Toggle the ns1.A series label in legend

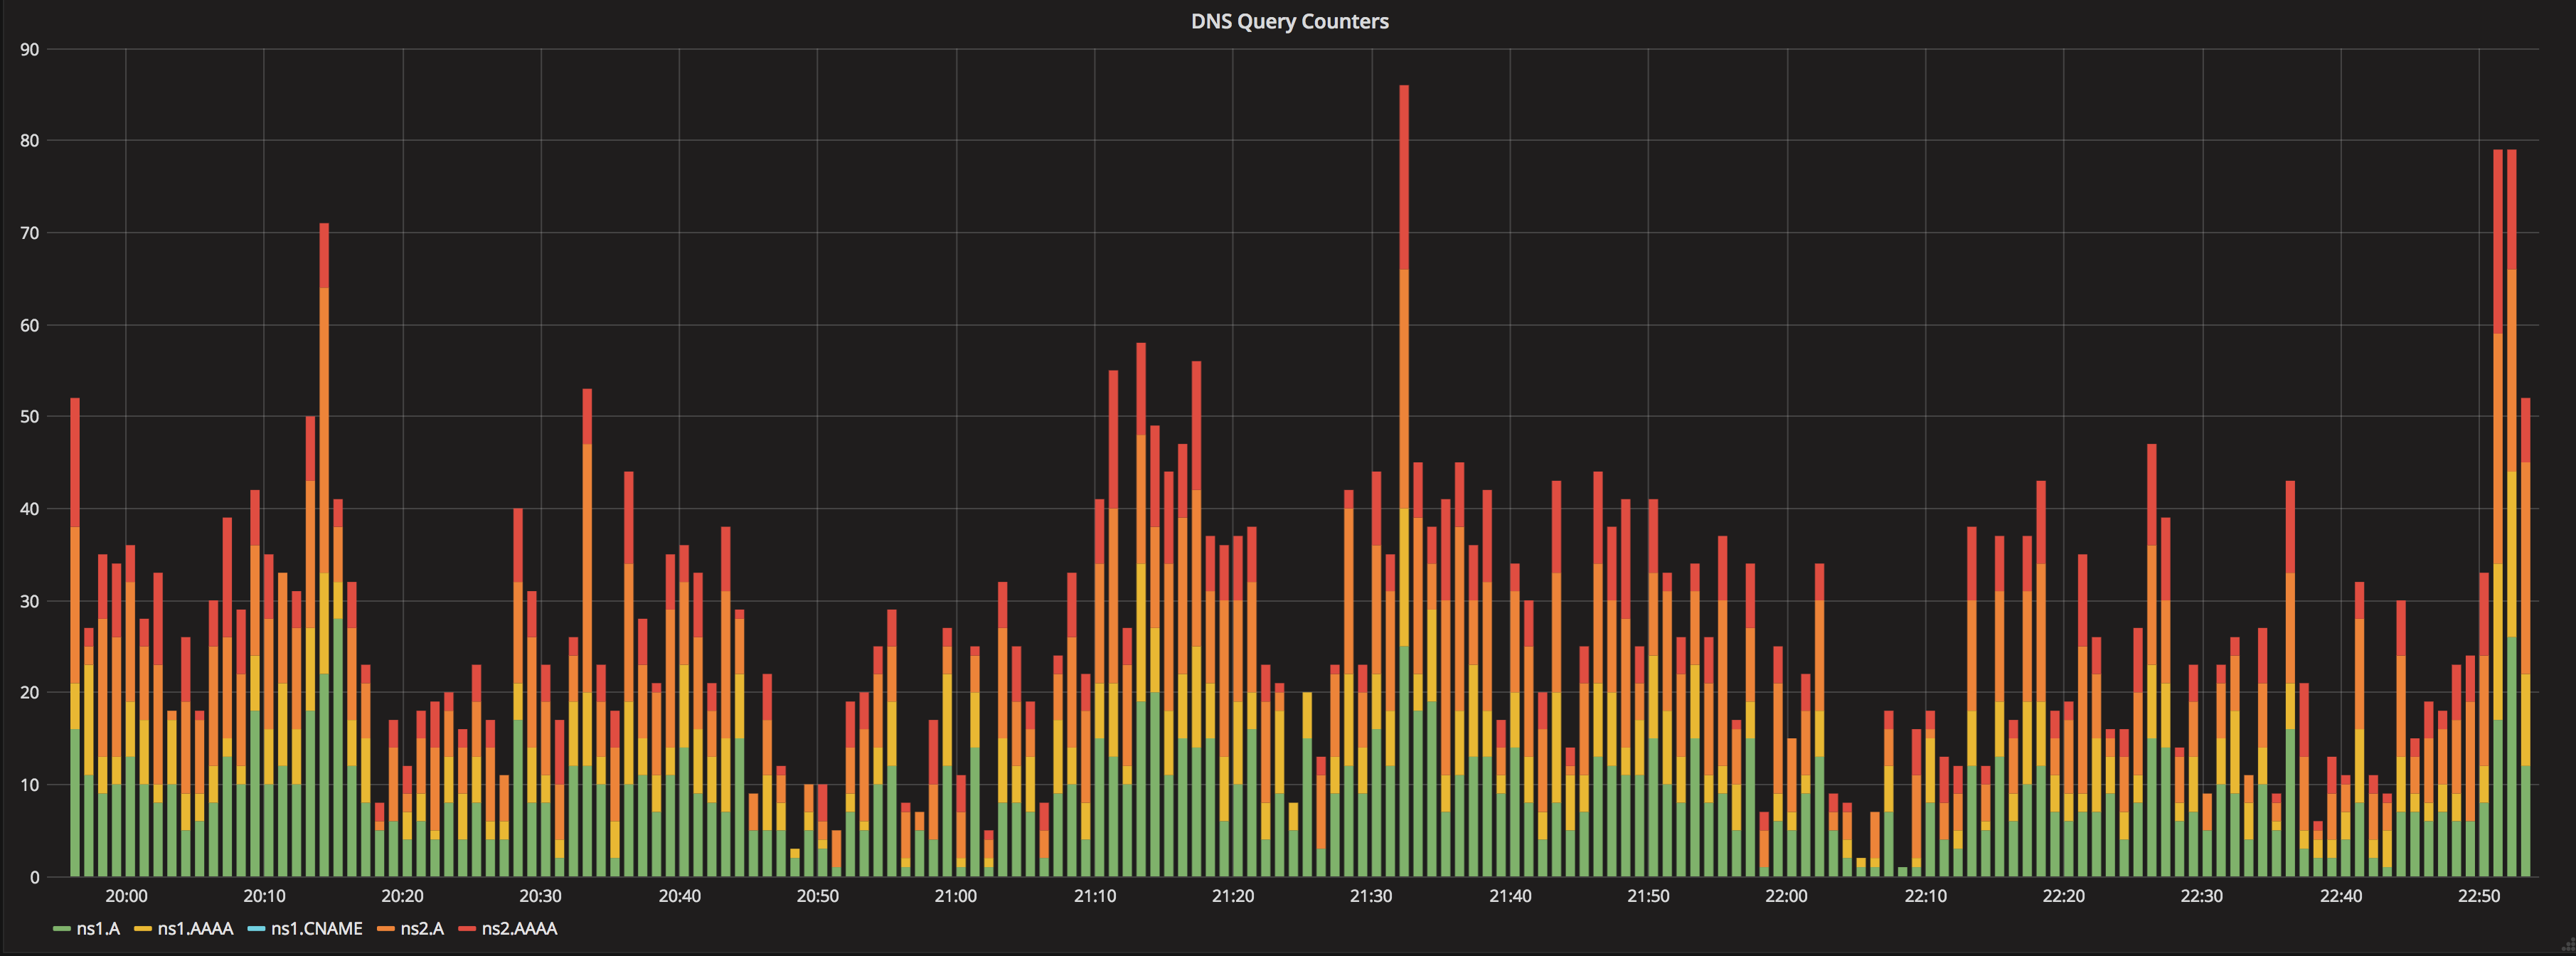coord(98,929)
